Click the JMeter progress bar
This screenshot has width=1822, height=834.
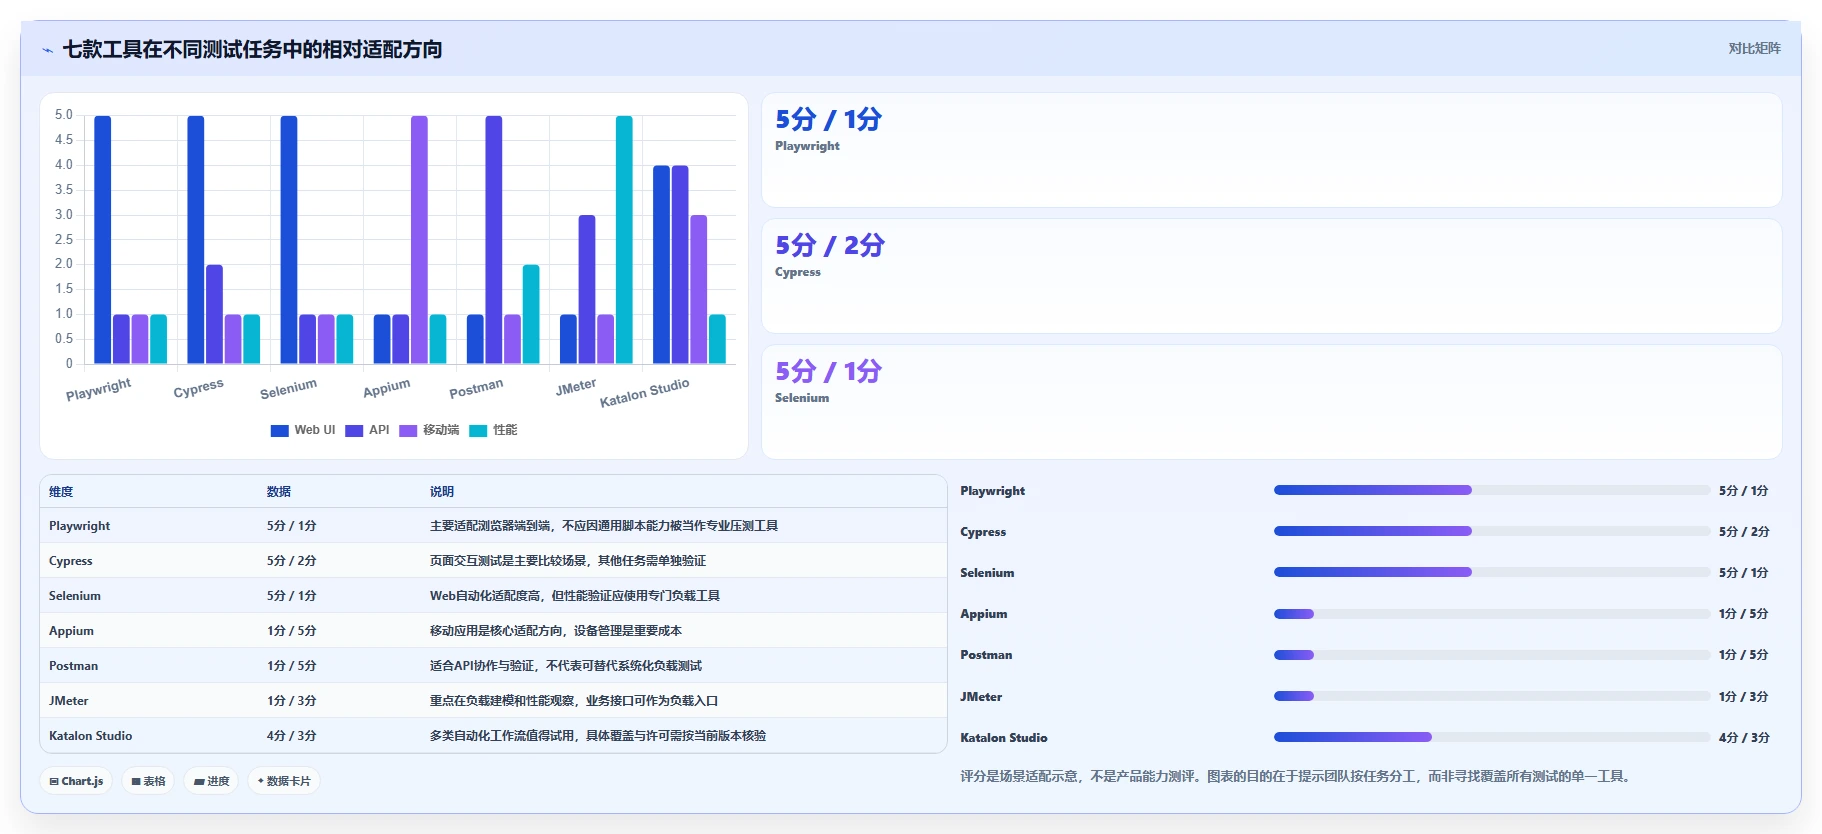point(1491,696)
